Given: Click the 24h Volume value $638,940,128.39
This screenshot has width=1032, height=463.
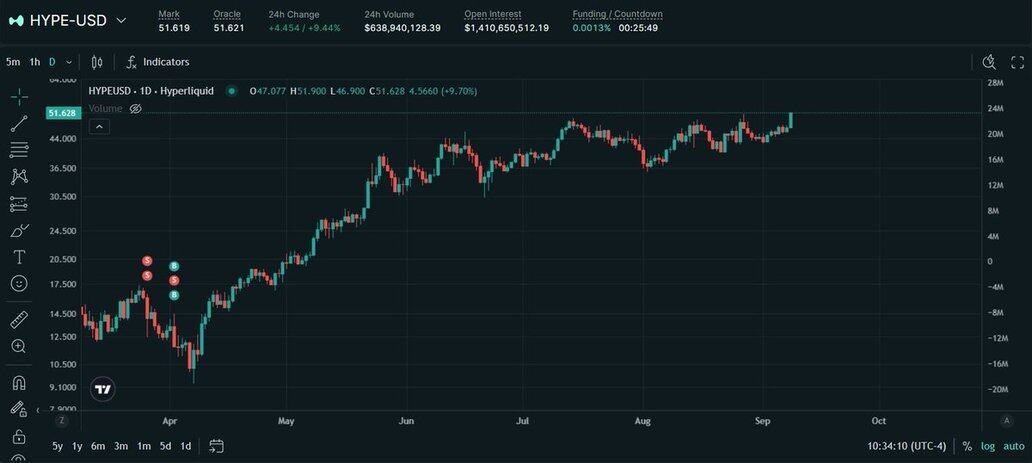Looking at the screenshot, I should coord(402,28).
